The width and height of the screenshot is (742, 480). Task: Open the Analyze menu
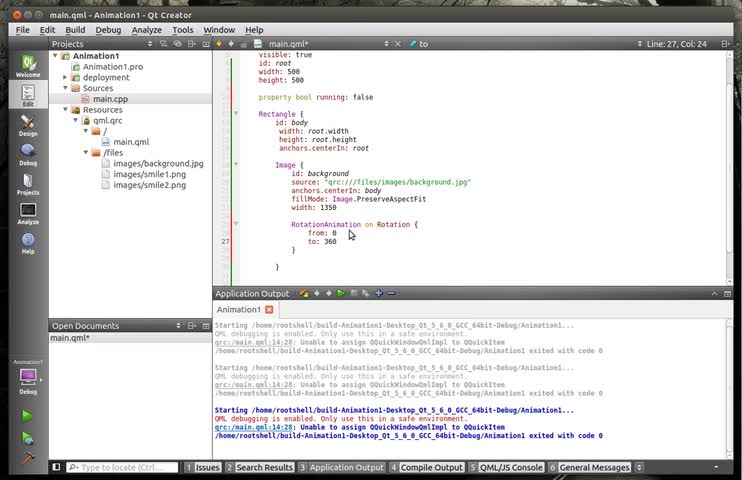tap(147, 30)
